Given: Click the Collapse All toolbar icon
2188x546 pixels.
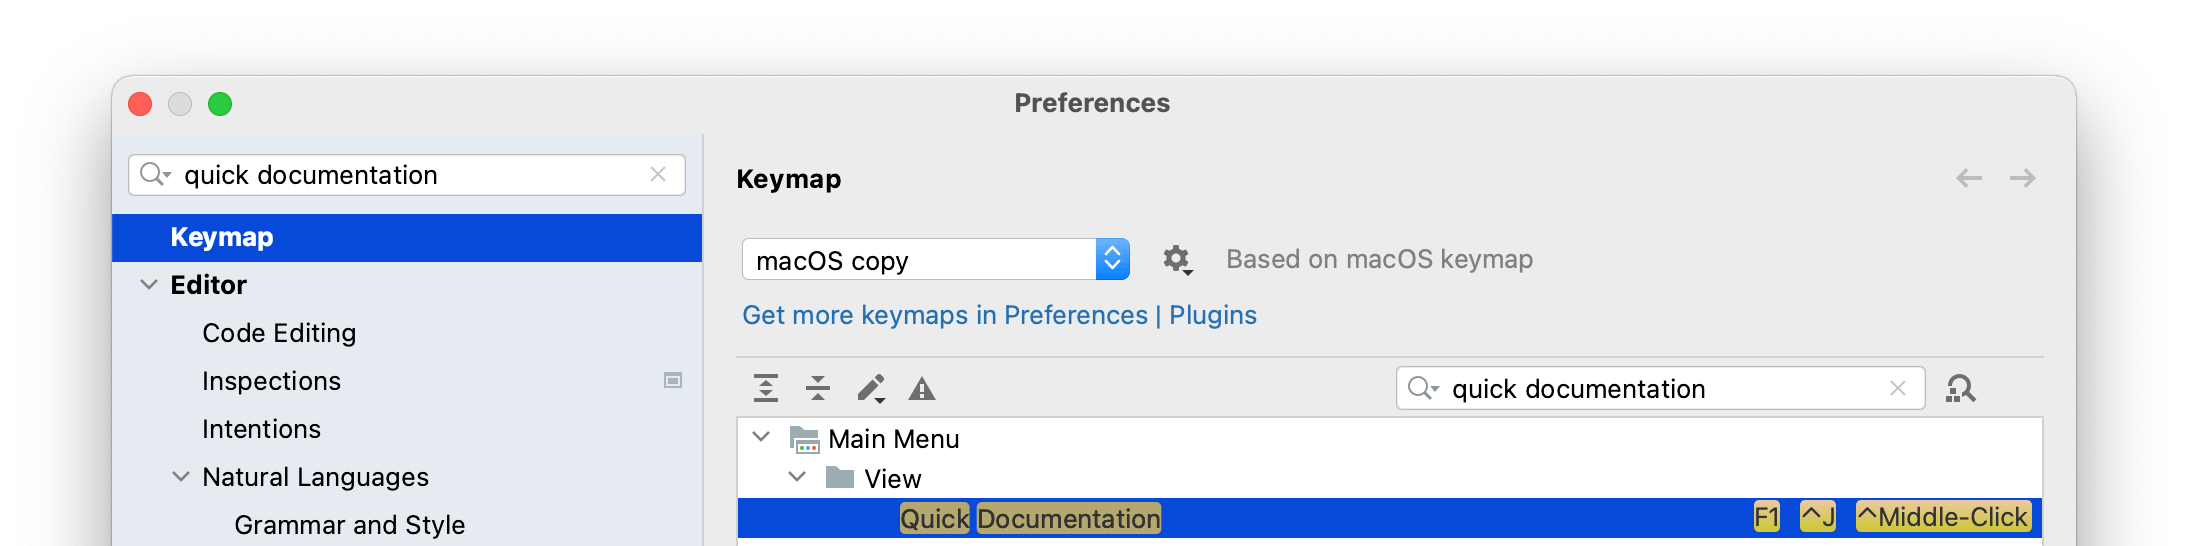Looking at the screenshot, I should (x=818, y=388).
